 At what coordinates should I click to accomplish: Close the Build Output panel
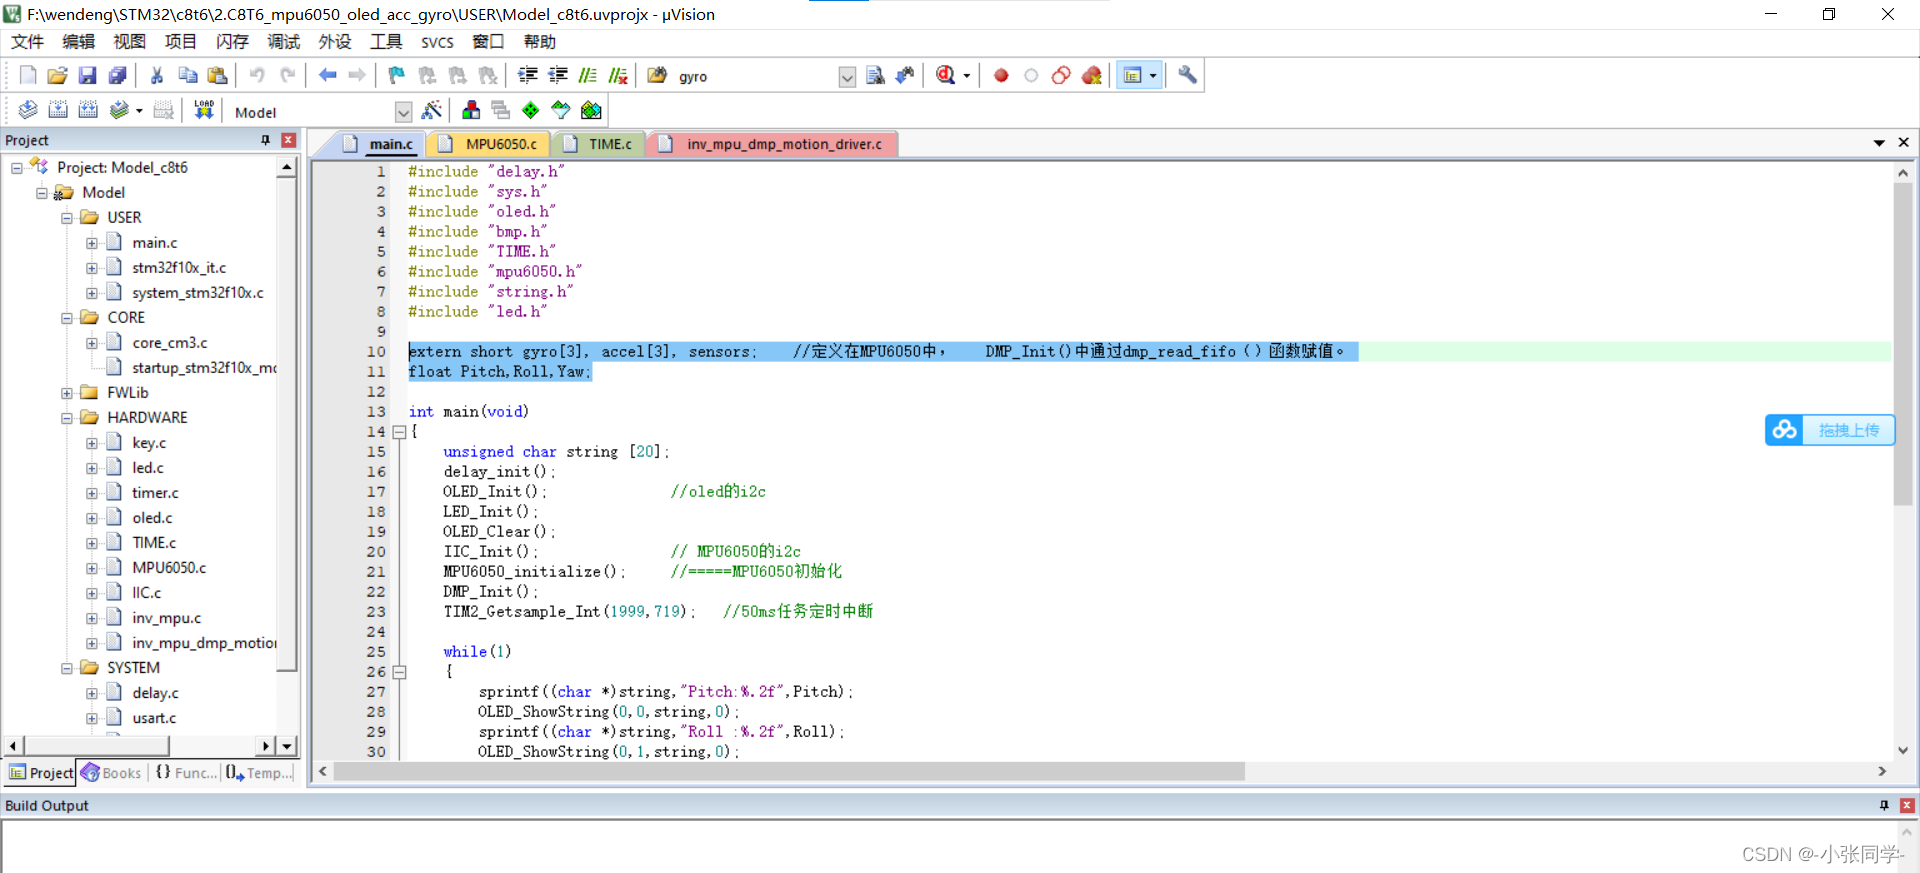(1906, 805)
